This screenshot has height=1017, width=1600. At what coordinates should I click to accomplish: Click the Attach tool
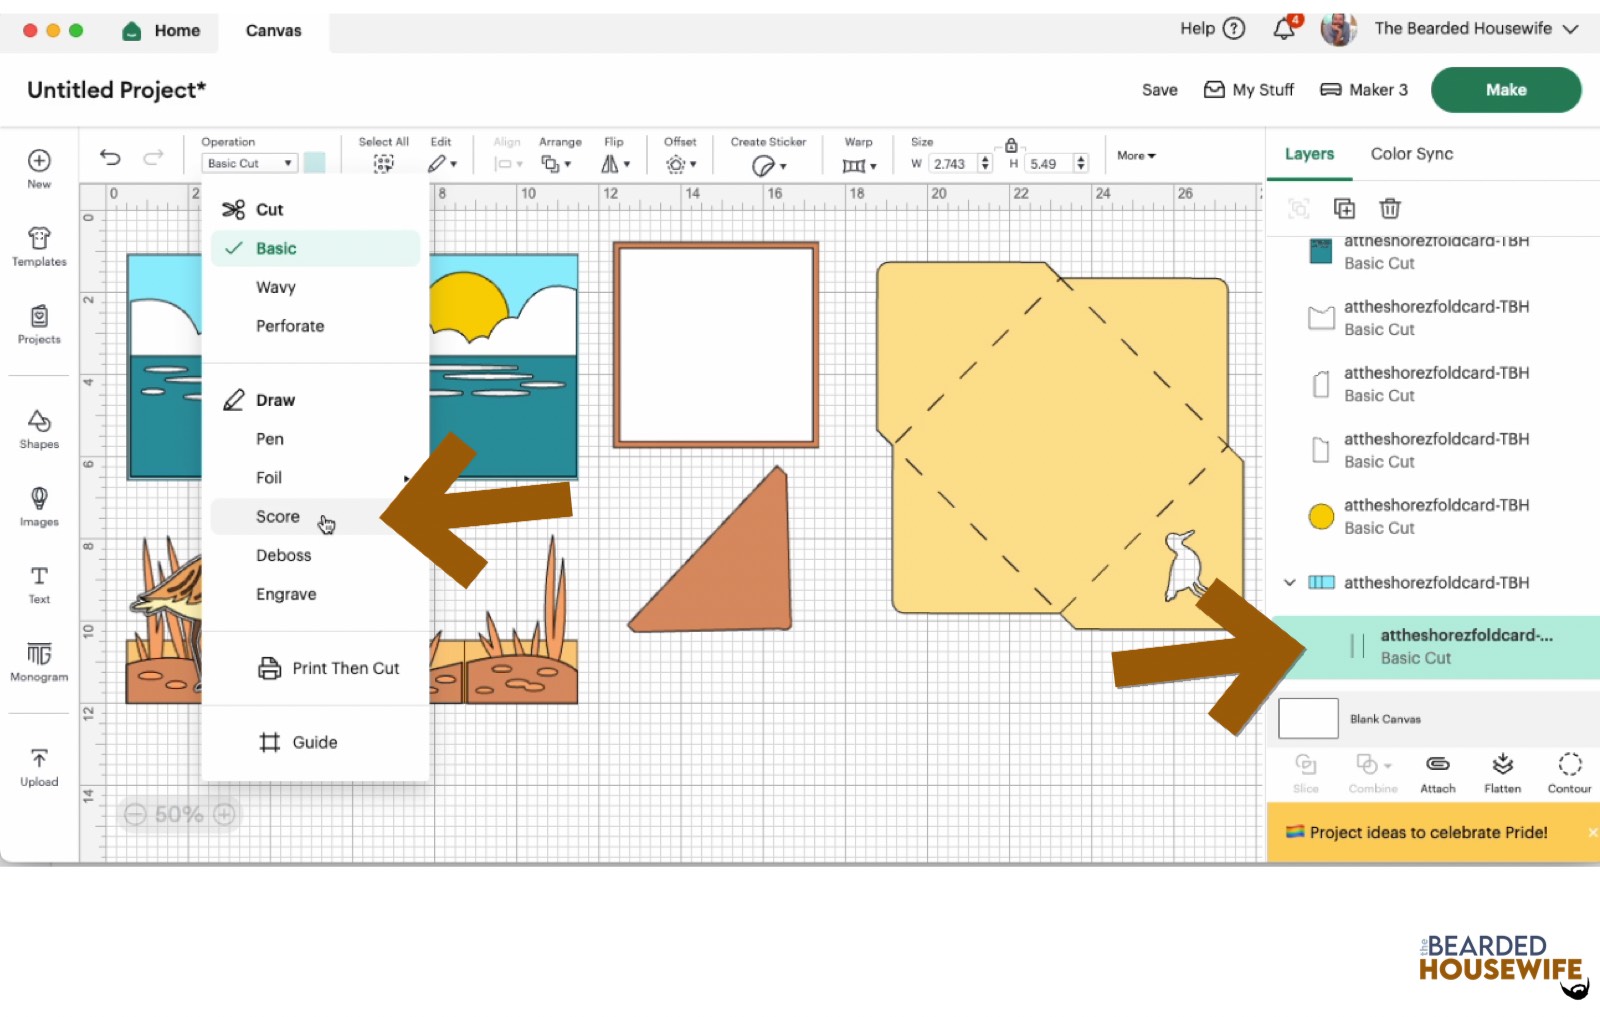coord(1438,773)
